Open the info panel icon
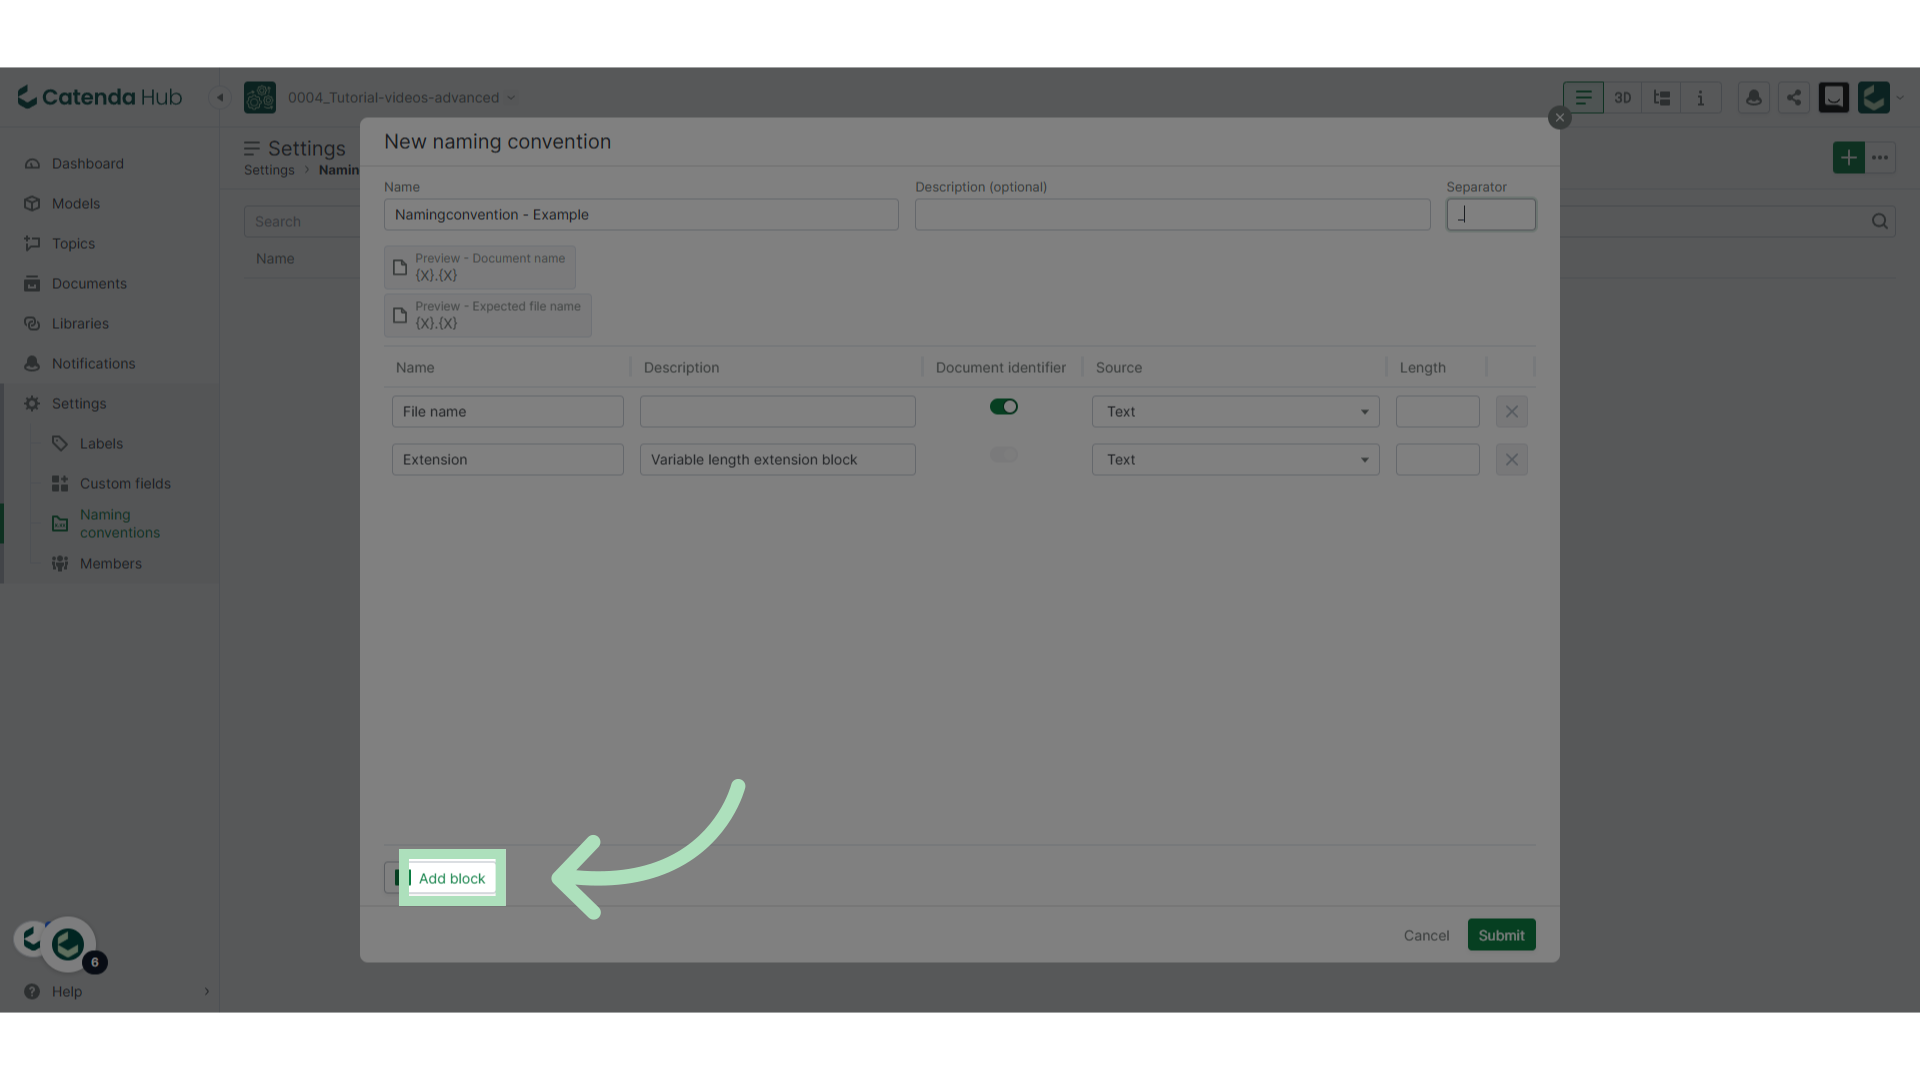1920x1080 pixels. tap(1700, 97)
